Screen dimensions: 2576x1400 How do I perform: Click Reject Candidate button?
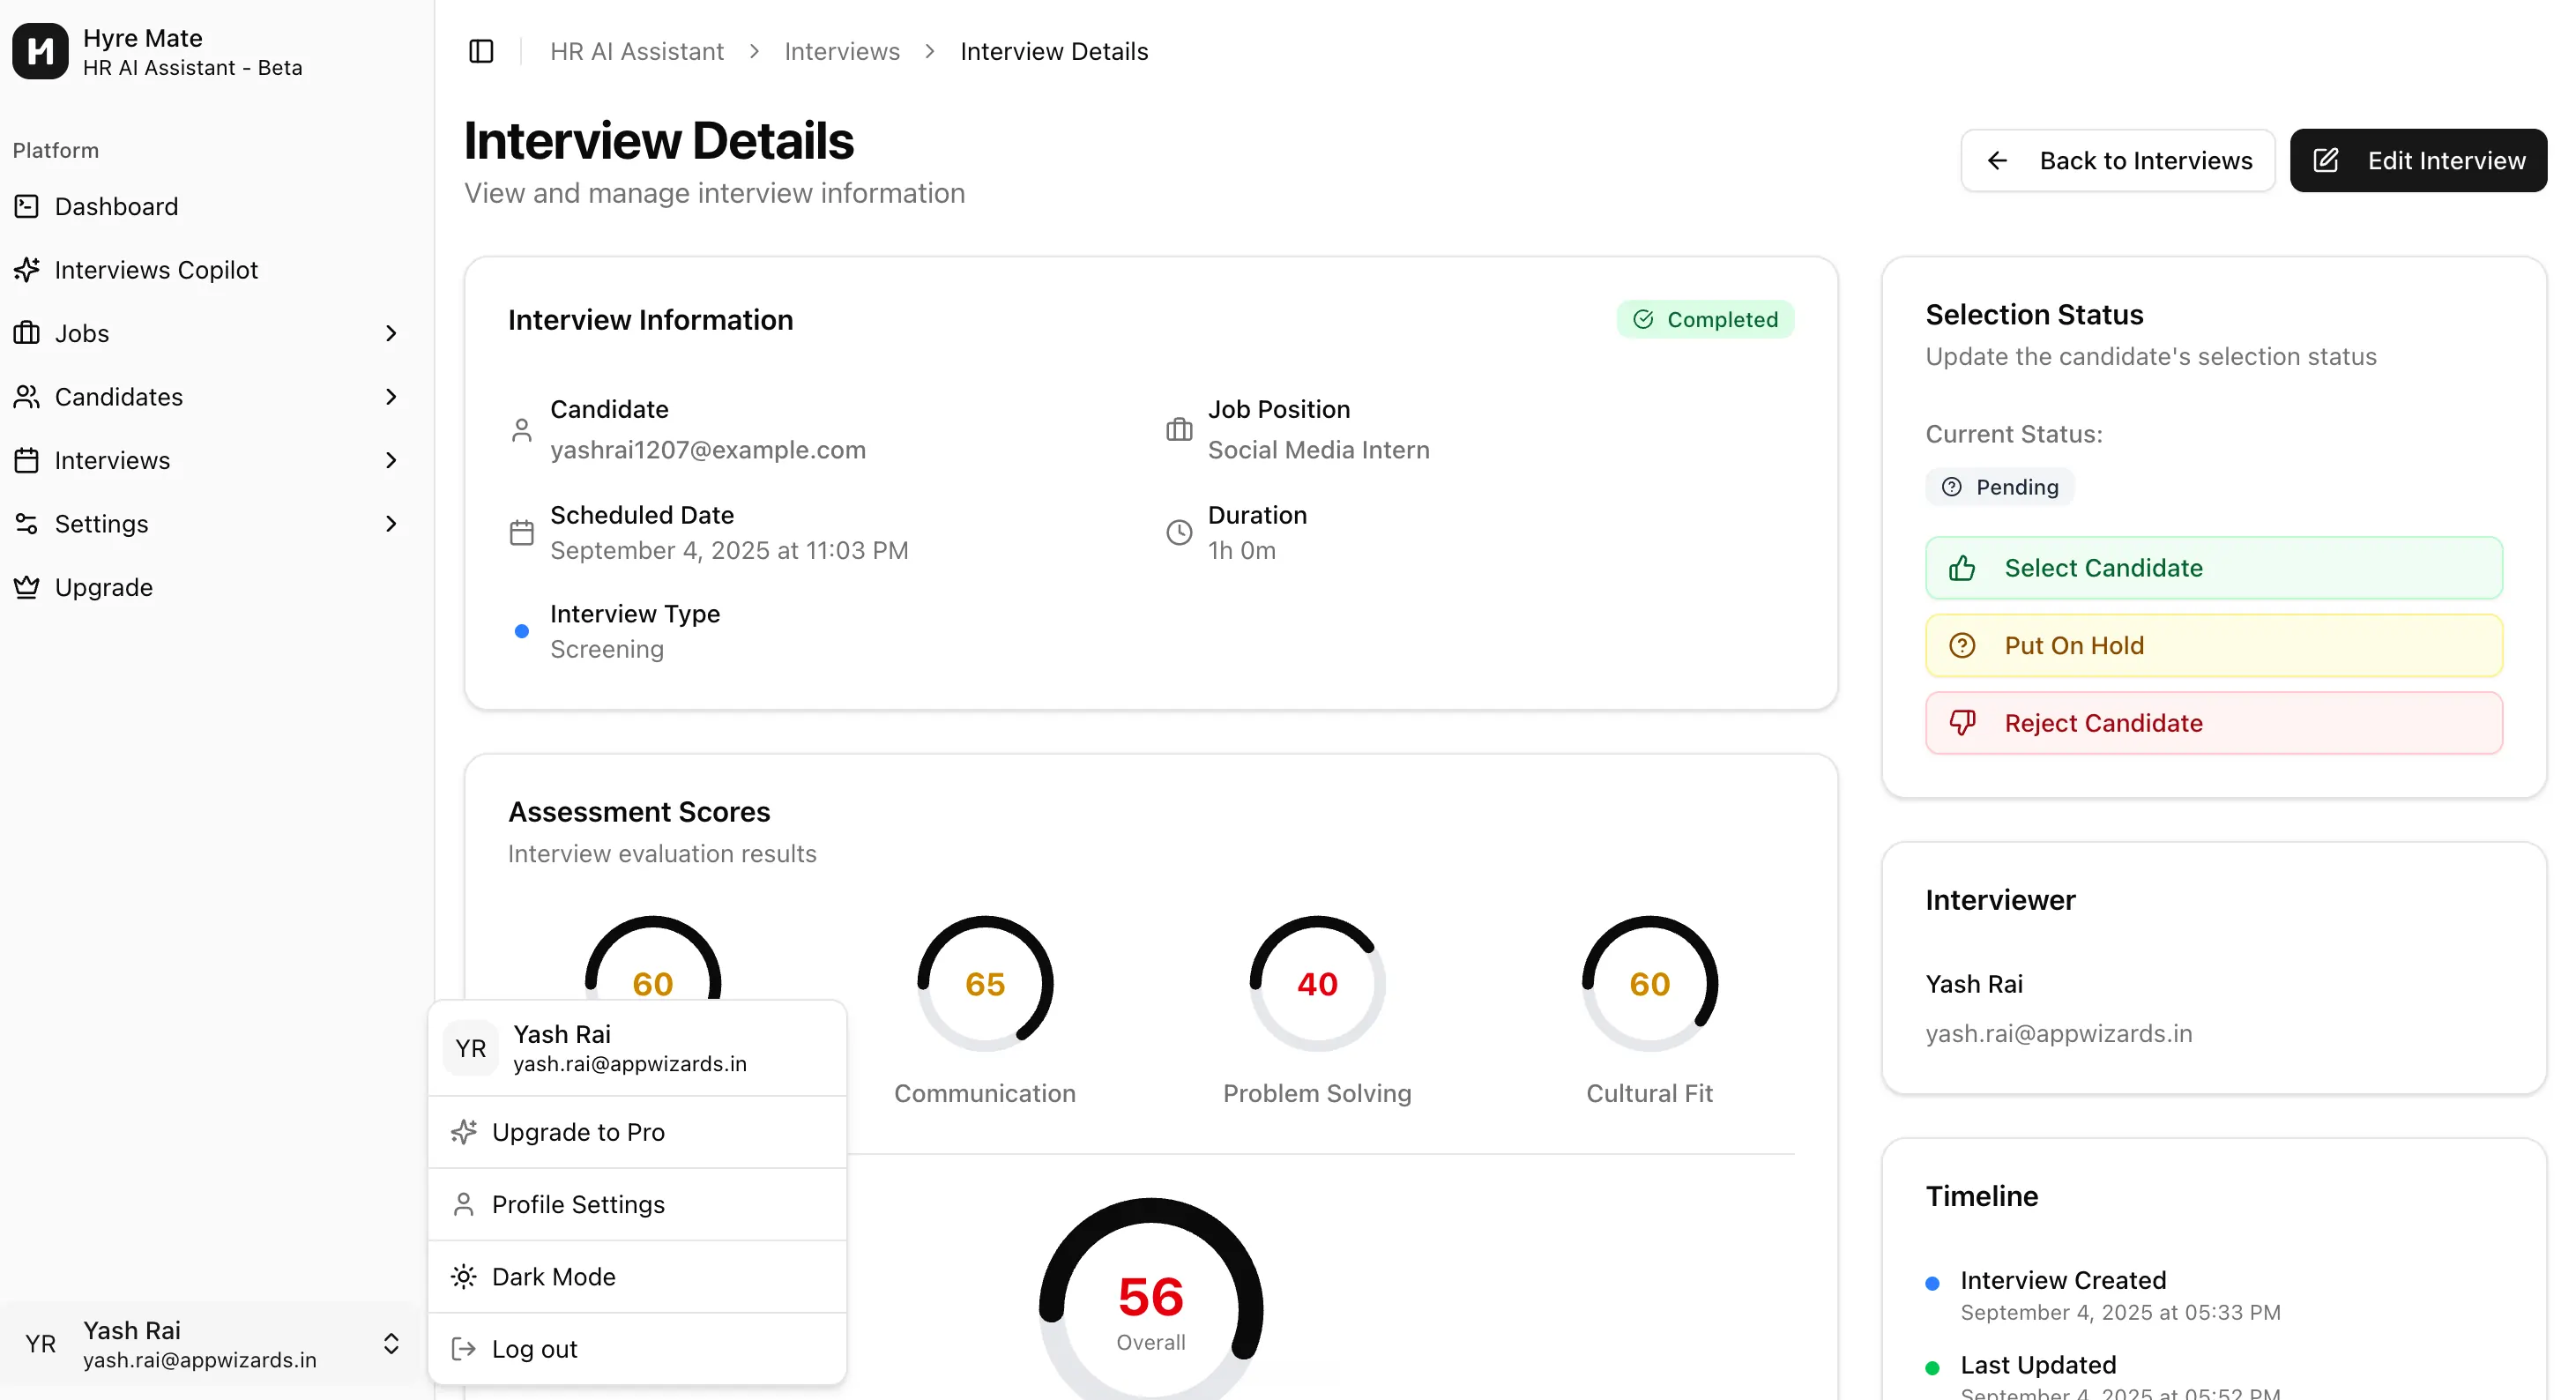tap(2214, 723)
